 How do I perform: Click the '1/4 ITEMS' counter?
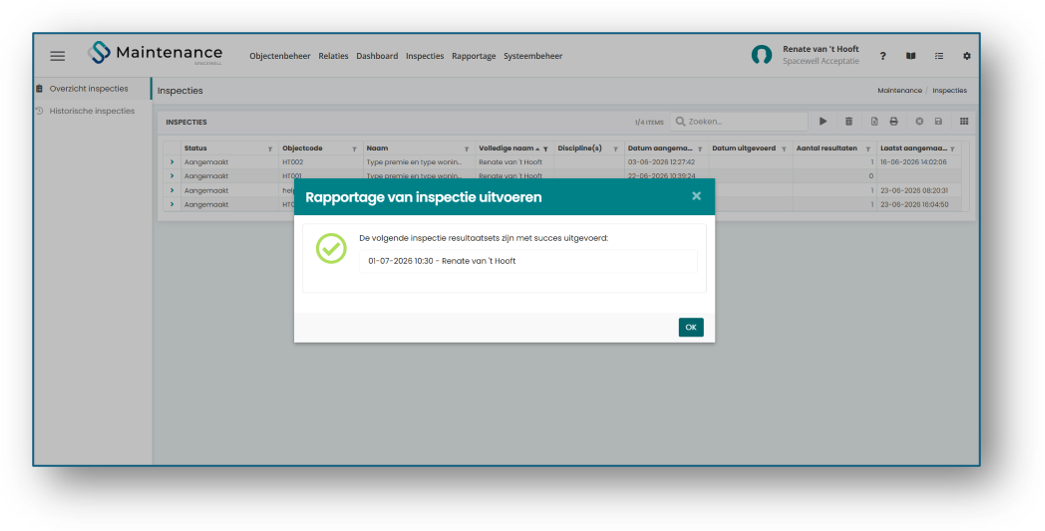(649, 123)
